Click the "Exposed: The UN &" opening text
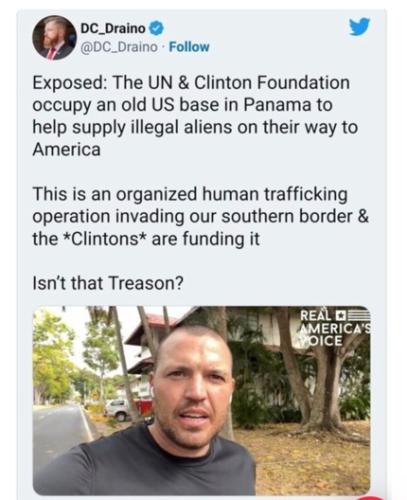This screenshot has width=407, height=500. [111, 83]
